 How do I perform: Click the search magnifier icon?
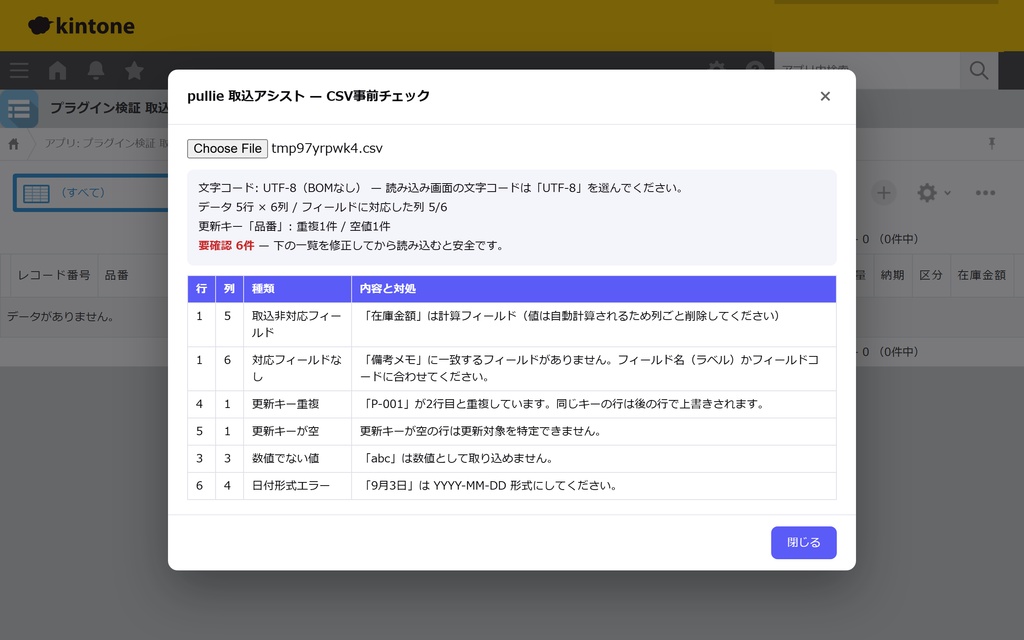click(x=978, y=71)
